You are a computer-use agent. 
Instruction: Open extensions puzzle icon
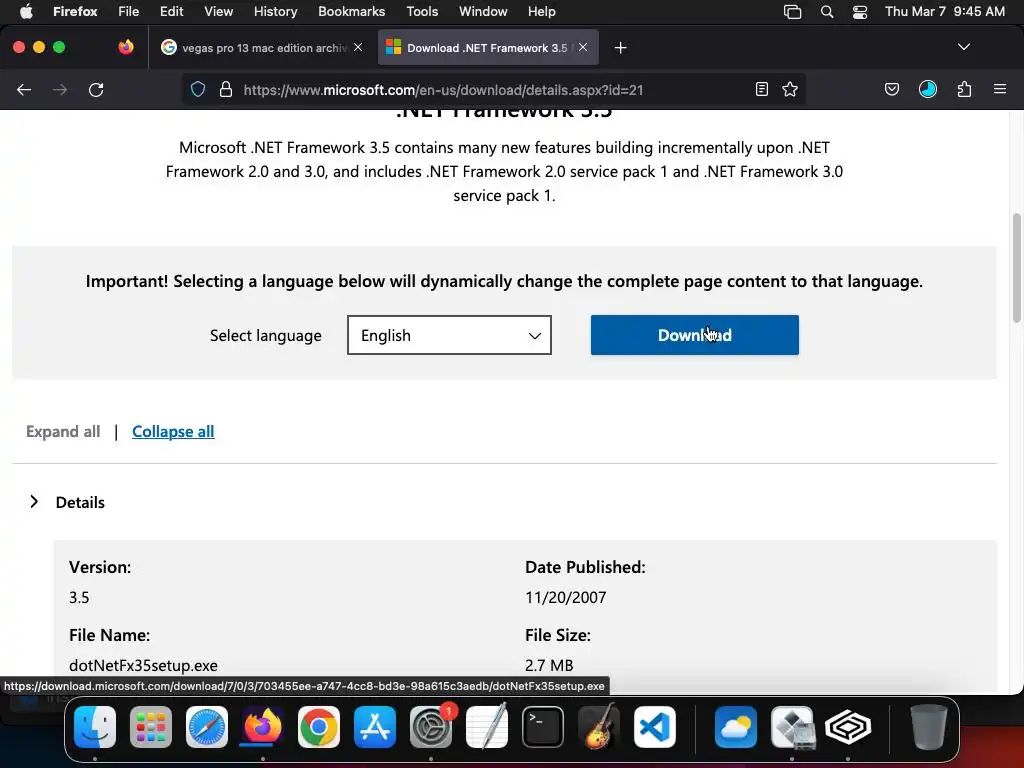pos(964,89)
